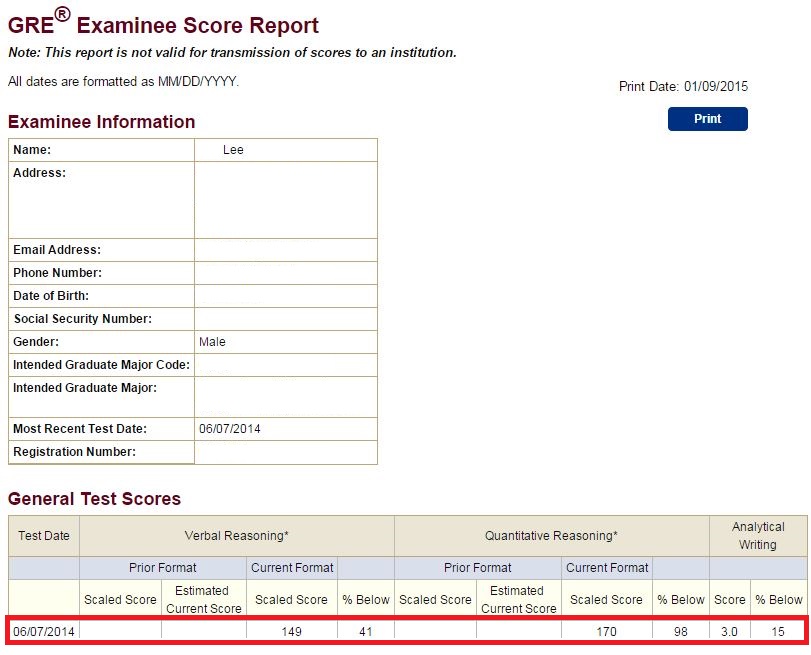The image size is (811, 655).
Task: Click the Most Recent Test Date value 06/07/2014
Action: (x=230, y=429)
